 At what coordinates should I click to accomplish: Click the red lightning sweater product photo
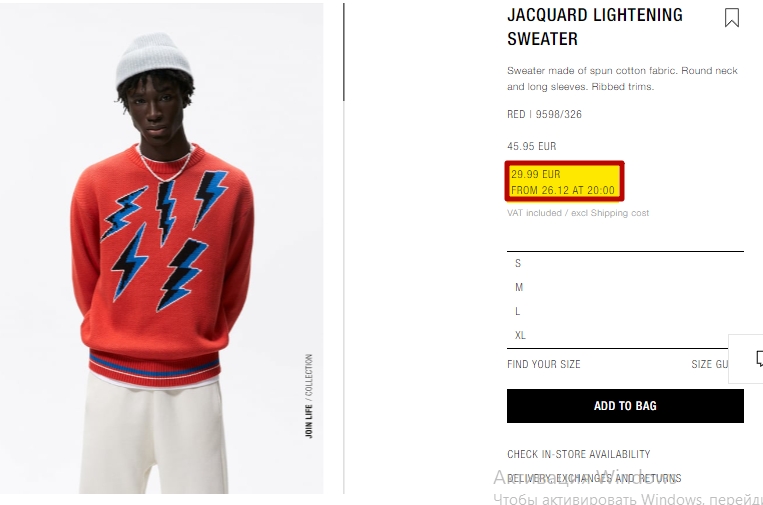pyautogui.click(x=162, y=248)
